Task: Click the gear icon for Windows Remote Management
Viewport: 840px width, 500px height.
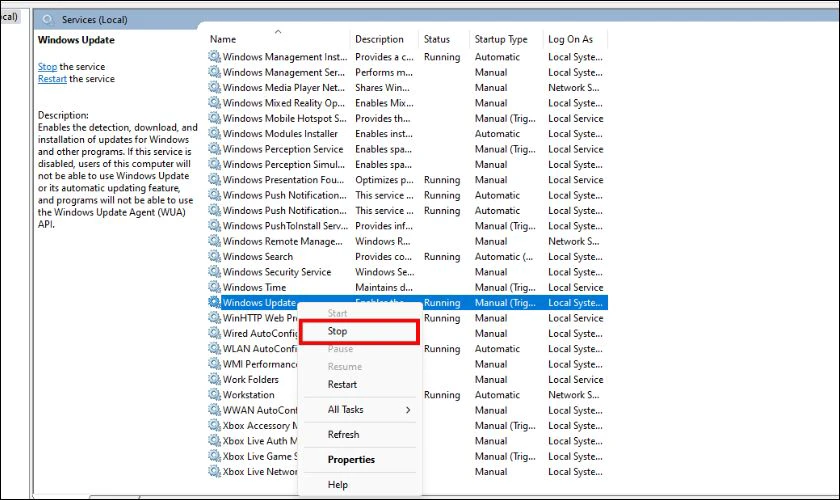Action: pos(214,241)
